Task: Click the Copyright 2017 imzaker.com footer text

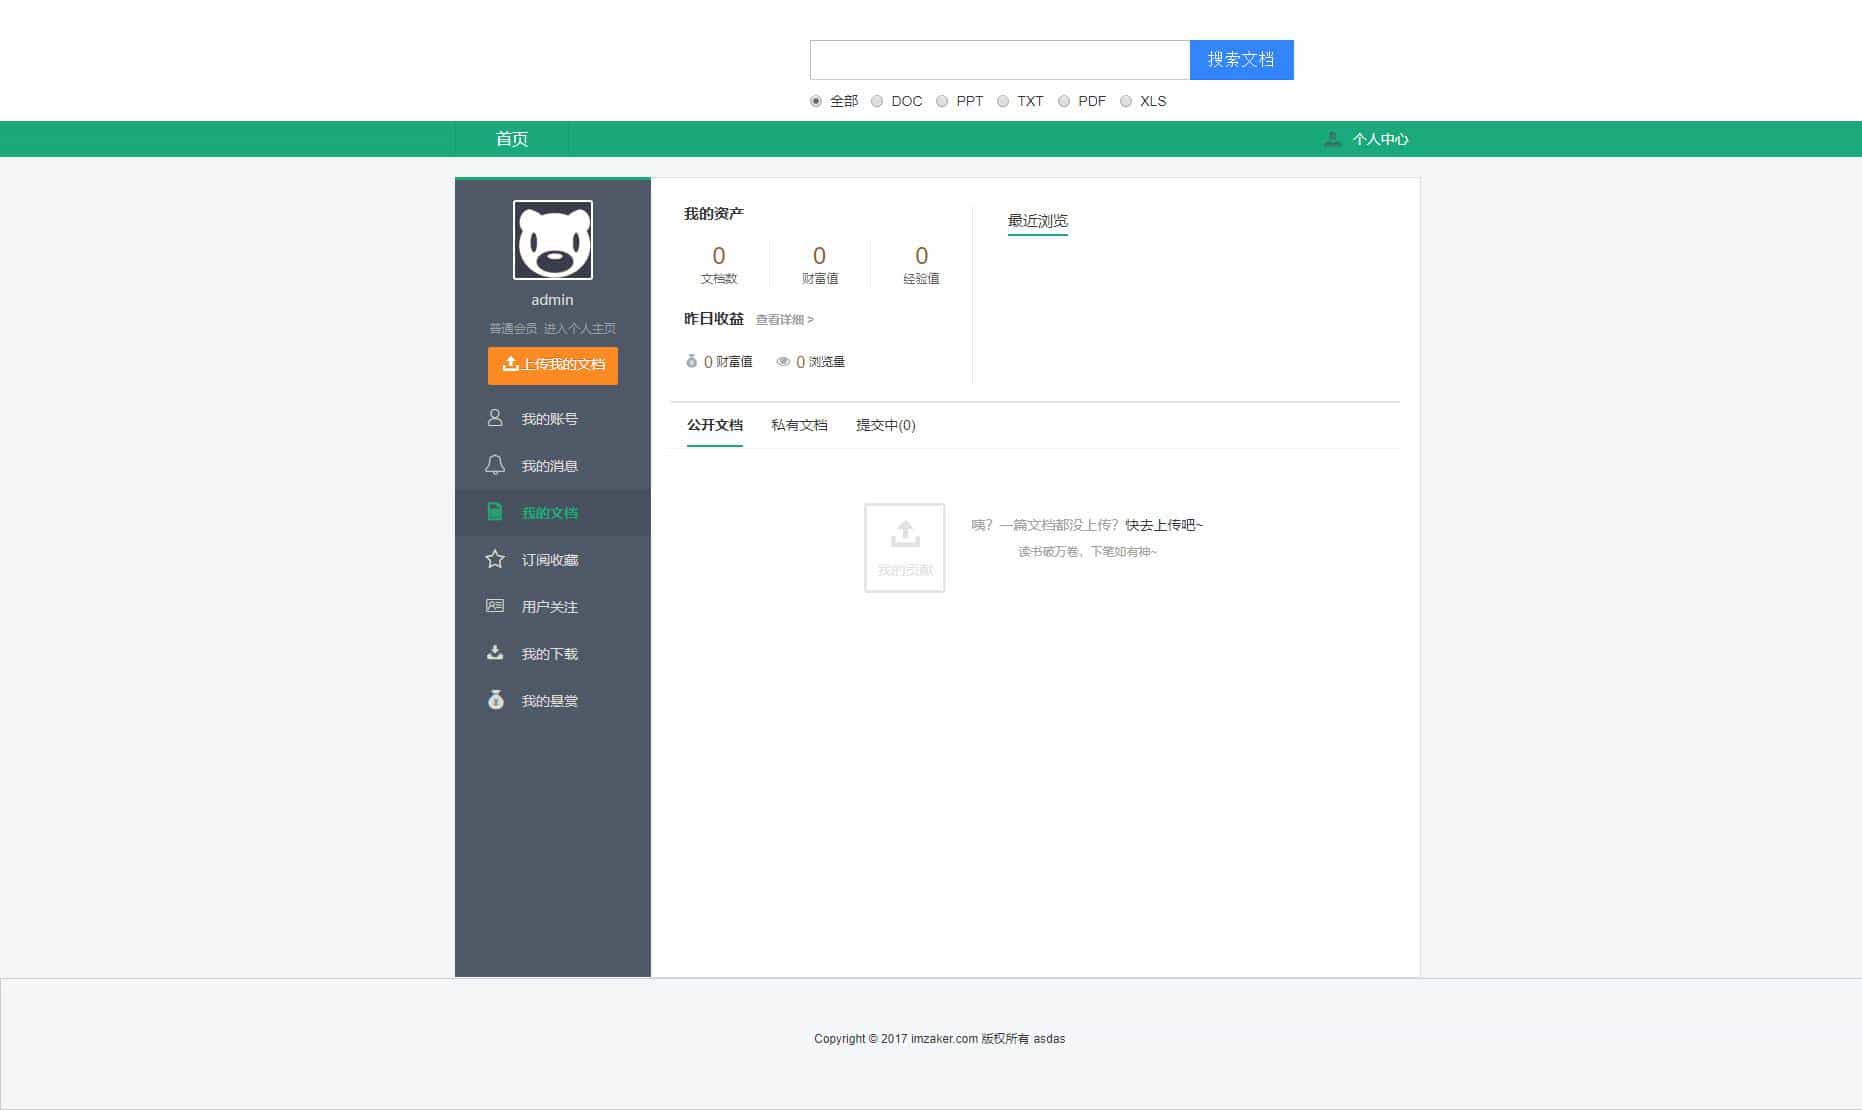Action: (x=940, y=1039)
